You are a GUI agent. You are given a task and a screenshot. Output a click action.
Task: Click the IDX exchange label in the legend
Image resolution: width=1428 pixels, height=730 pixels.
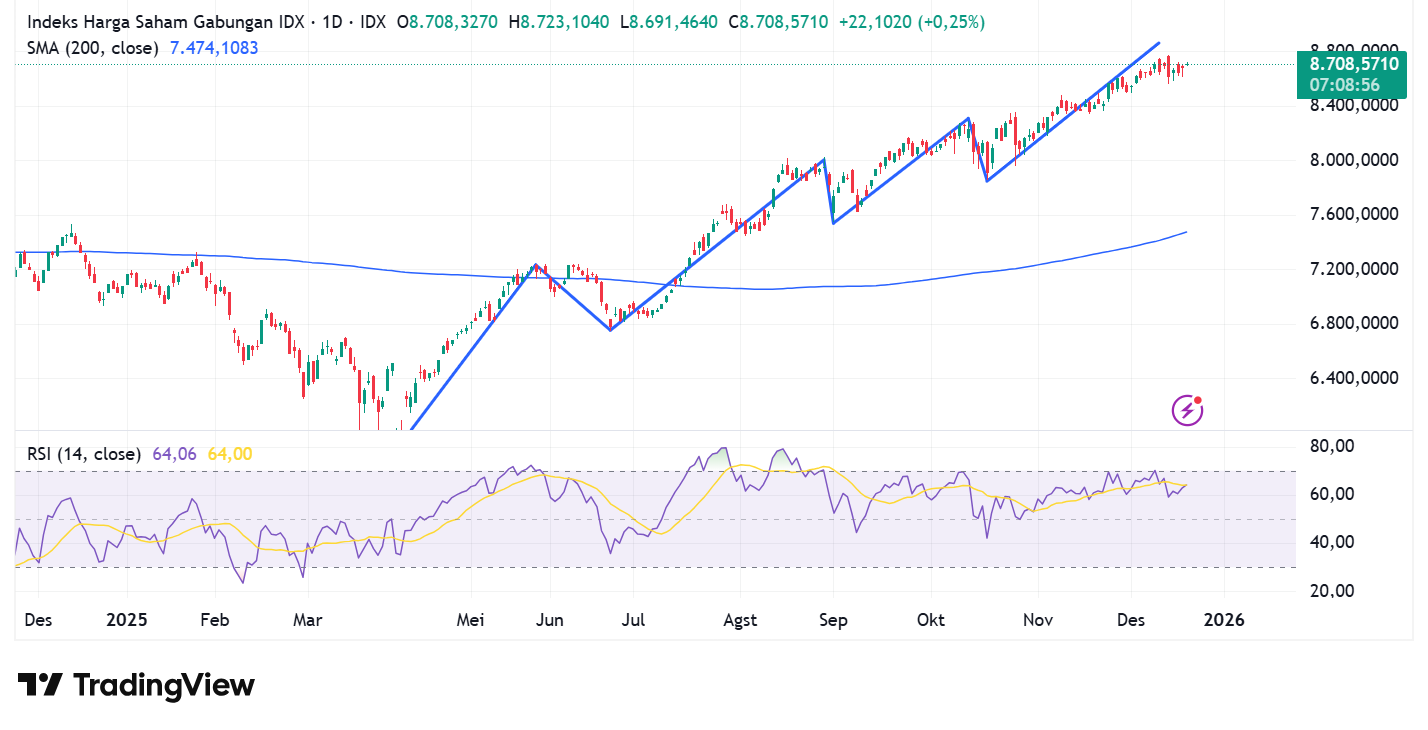coord(371,20)
